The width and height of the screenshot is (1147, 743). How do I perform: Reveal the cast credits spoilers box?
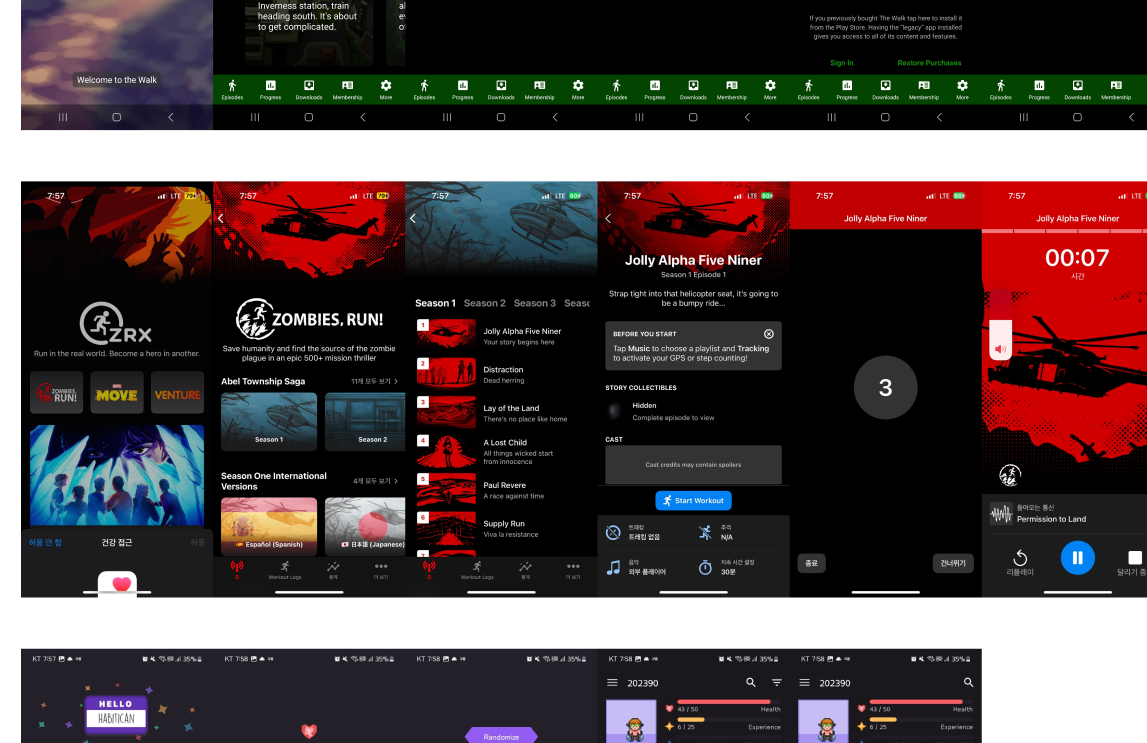click(693, 464)
